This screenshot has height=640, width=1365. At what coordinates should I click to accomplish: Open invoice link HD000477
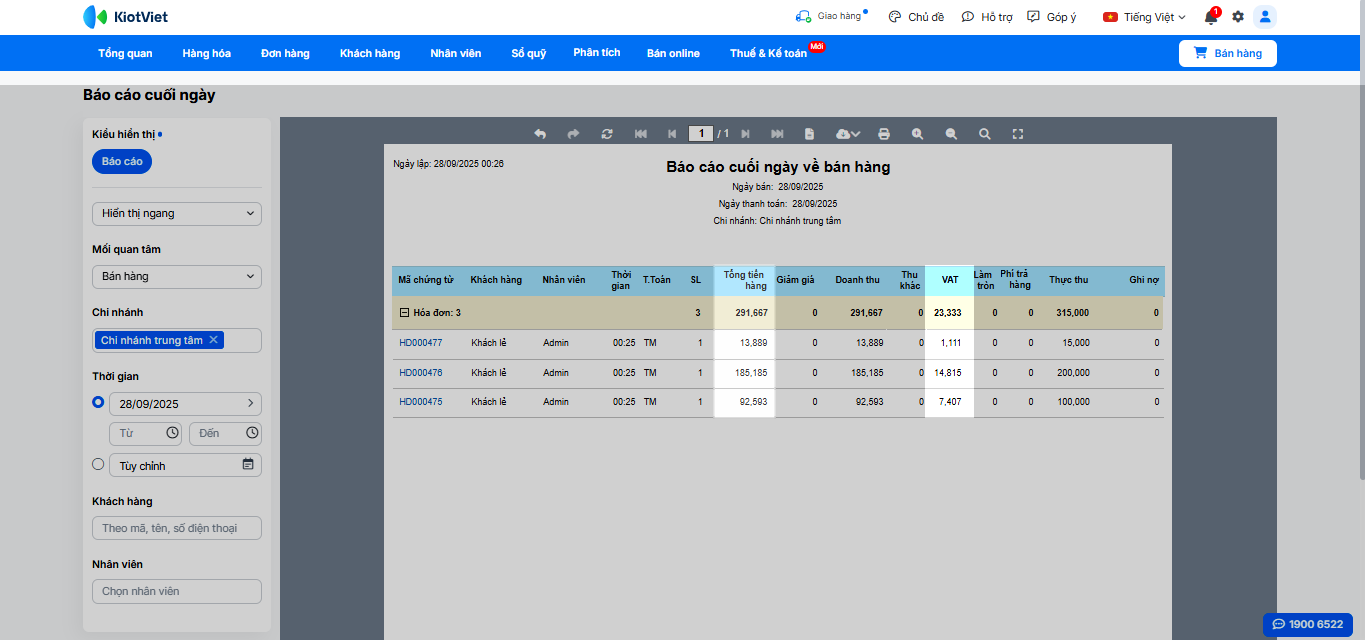[420, 343]
